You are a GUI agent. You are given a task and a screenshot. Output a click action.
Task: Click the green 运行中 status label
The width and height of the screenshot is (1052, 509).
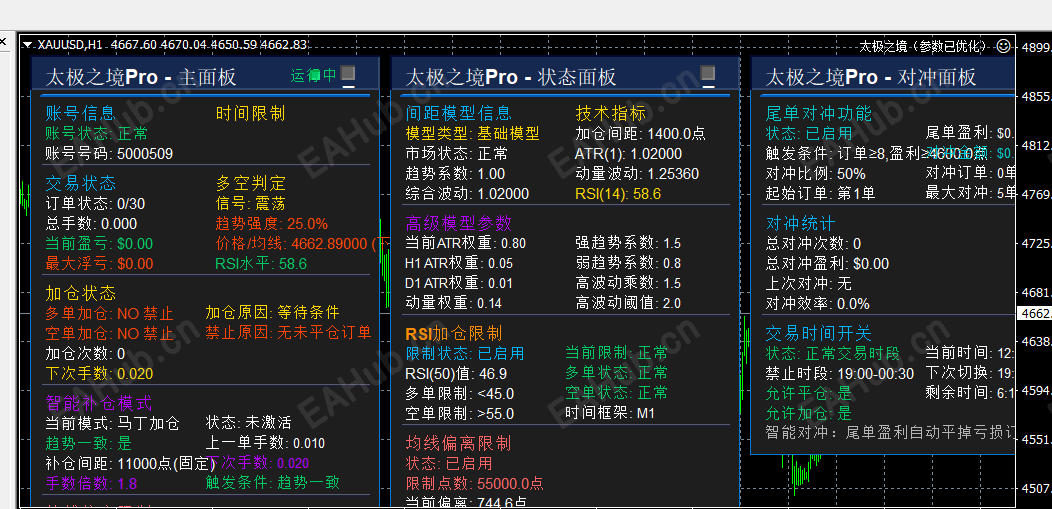pyautogui.click(x=313, y=75)
